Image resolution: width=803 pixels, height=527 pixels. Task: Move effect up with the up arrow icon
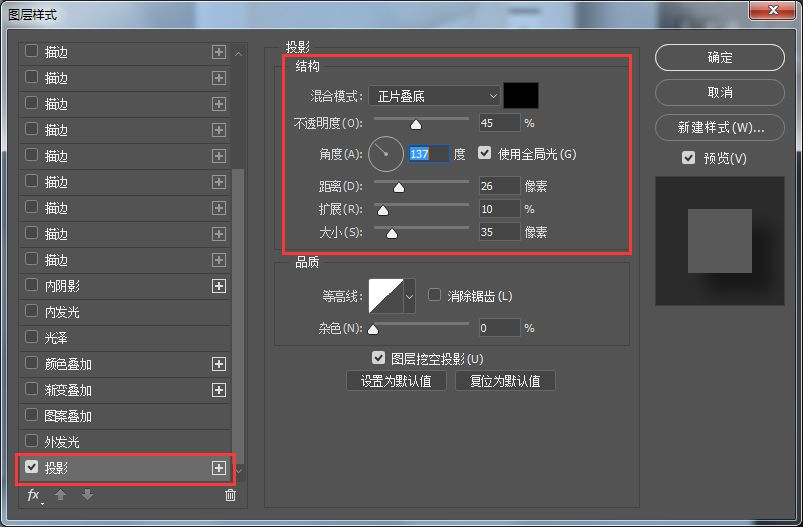point(60,495)
